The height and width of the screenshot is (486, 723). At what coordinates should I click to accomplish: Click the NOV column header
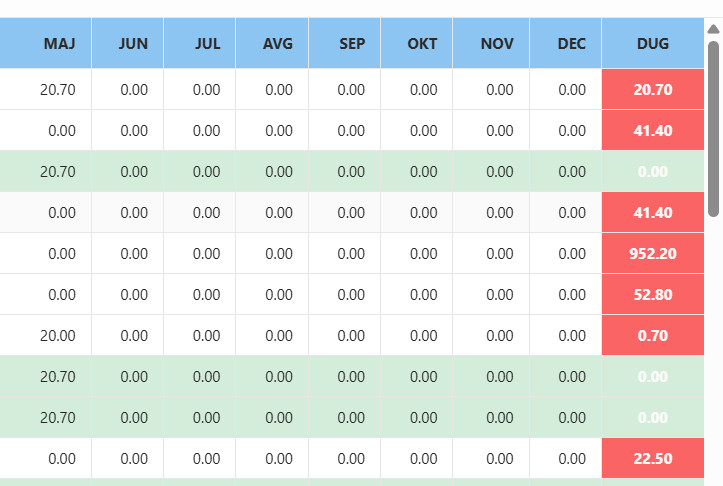click(497, 44)
